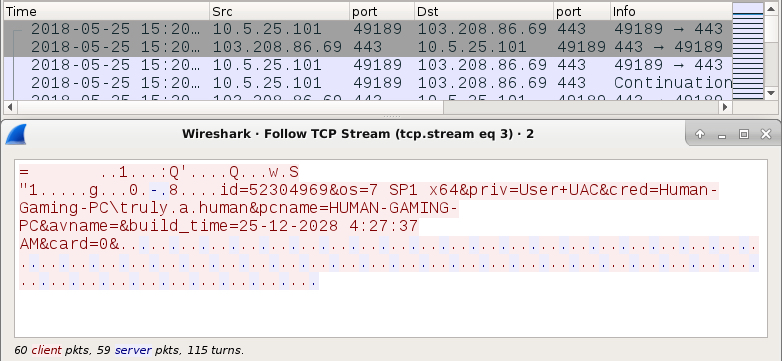Image resolution: width=782 pixels, height=361 pixels.
Task: Select first packet row 49189 → 443
Action: 368,29
